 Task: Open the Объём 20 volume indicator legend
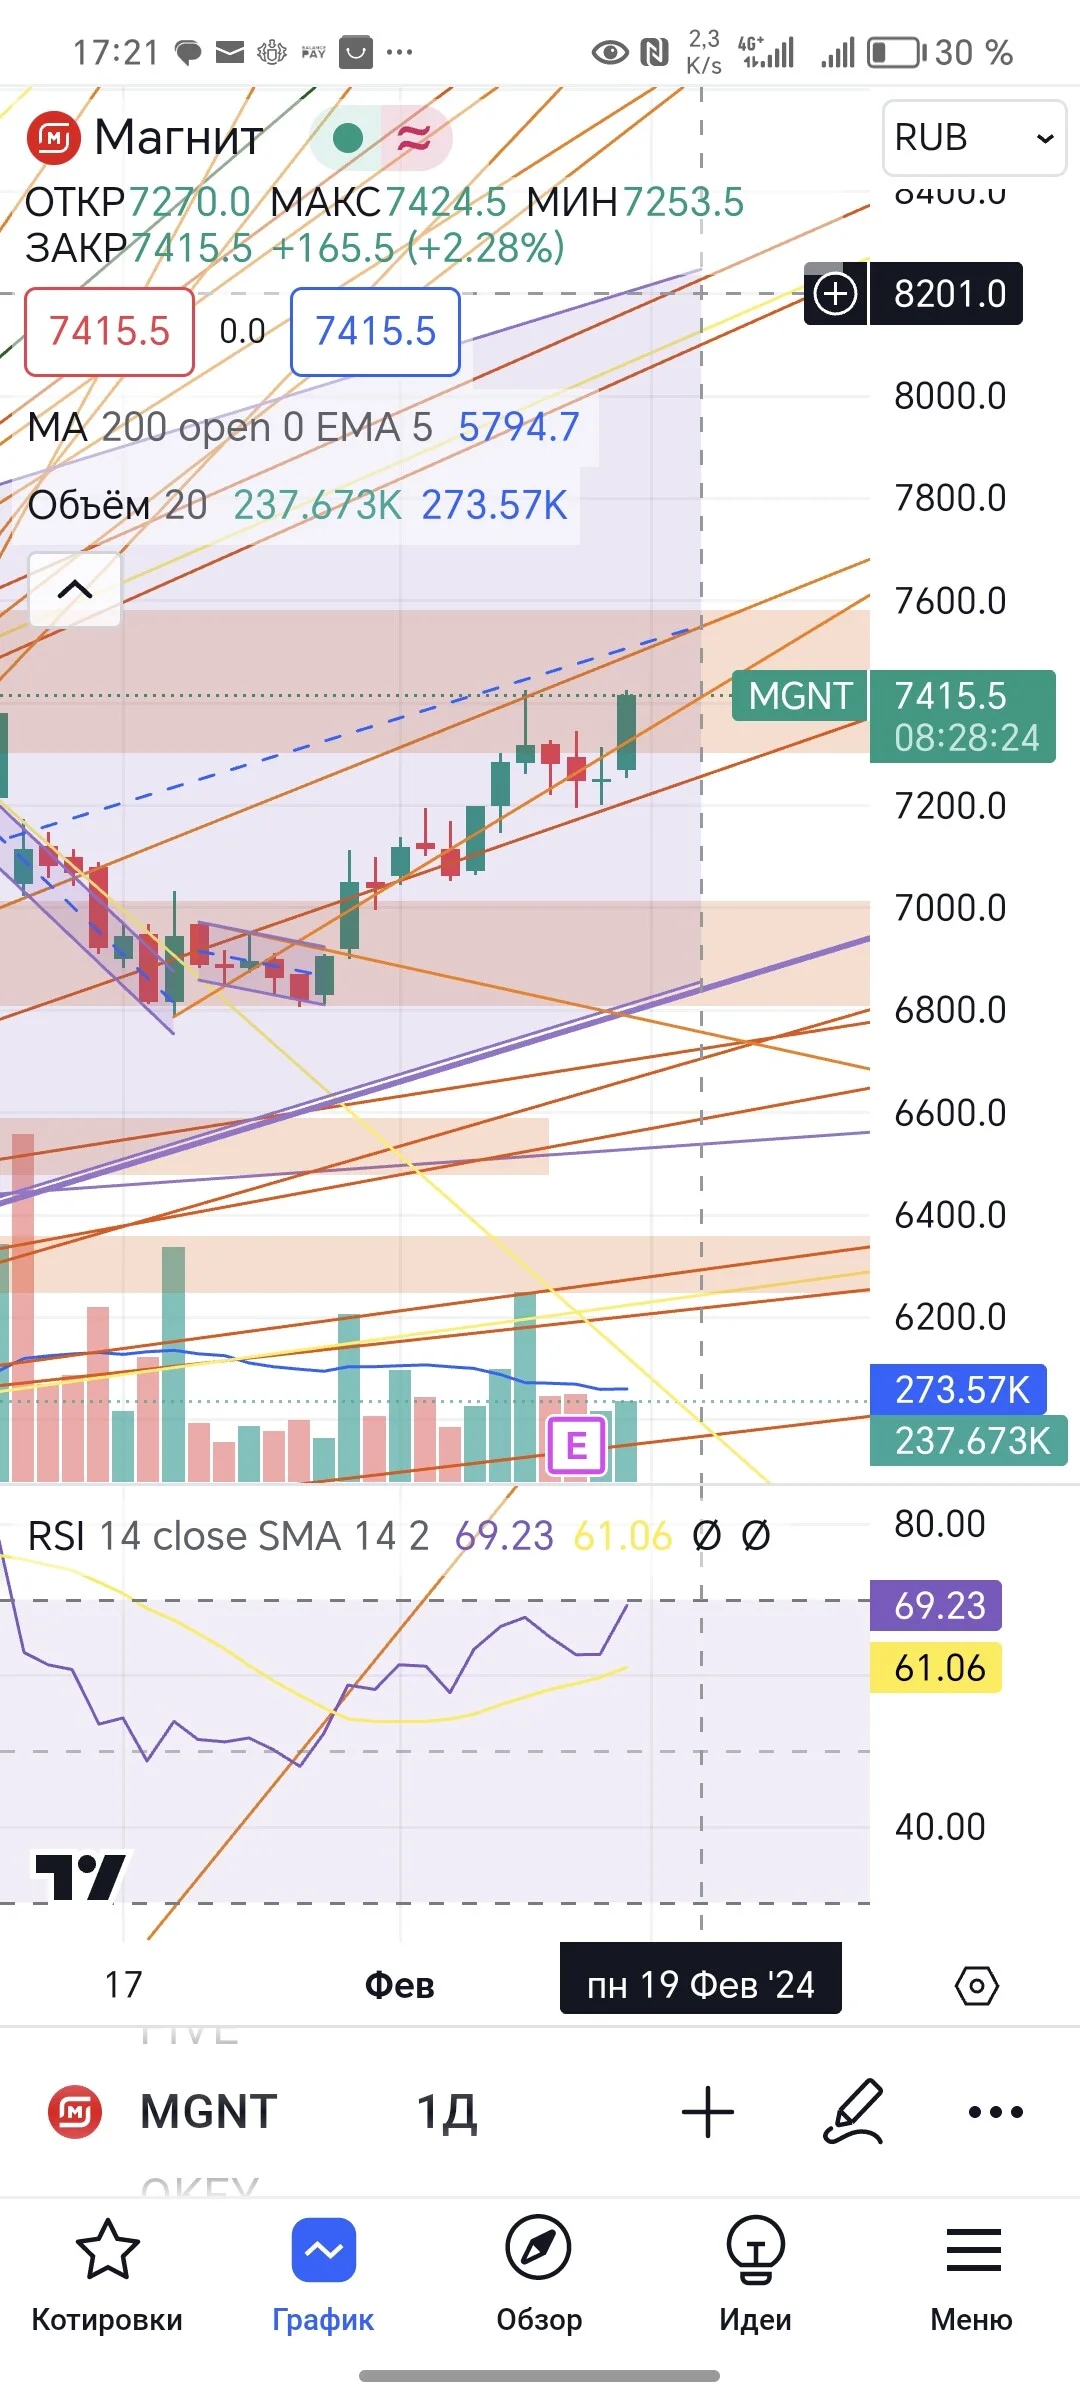click(297, 505)
